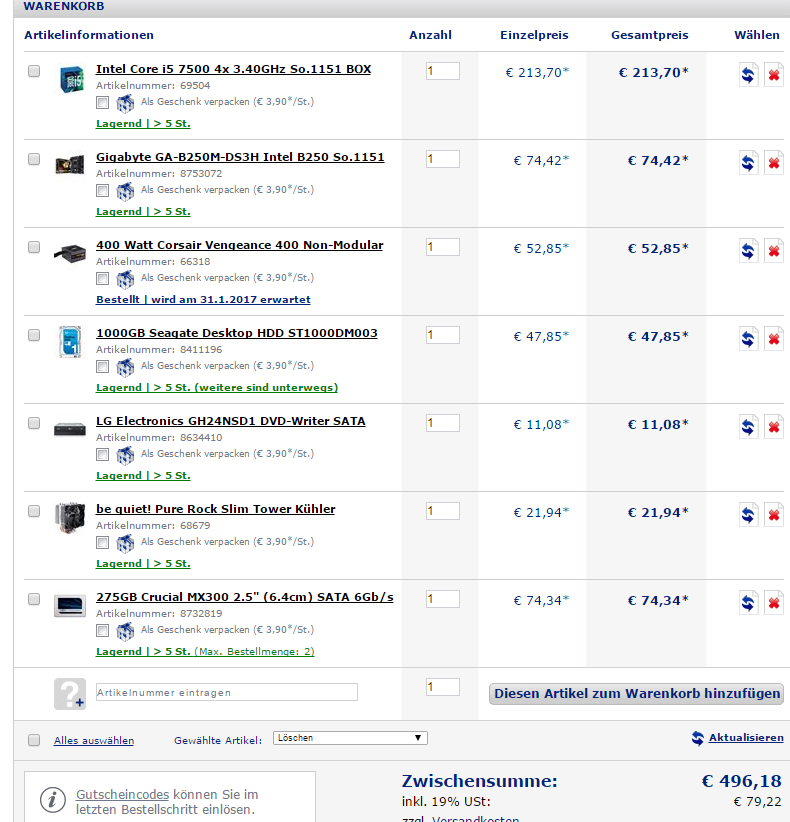Enable gift wrapping for Crucial MX300
The width and height of the screenshot is (790, 822).
(103, 631)
